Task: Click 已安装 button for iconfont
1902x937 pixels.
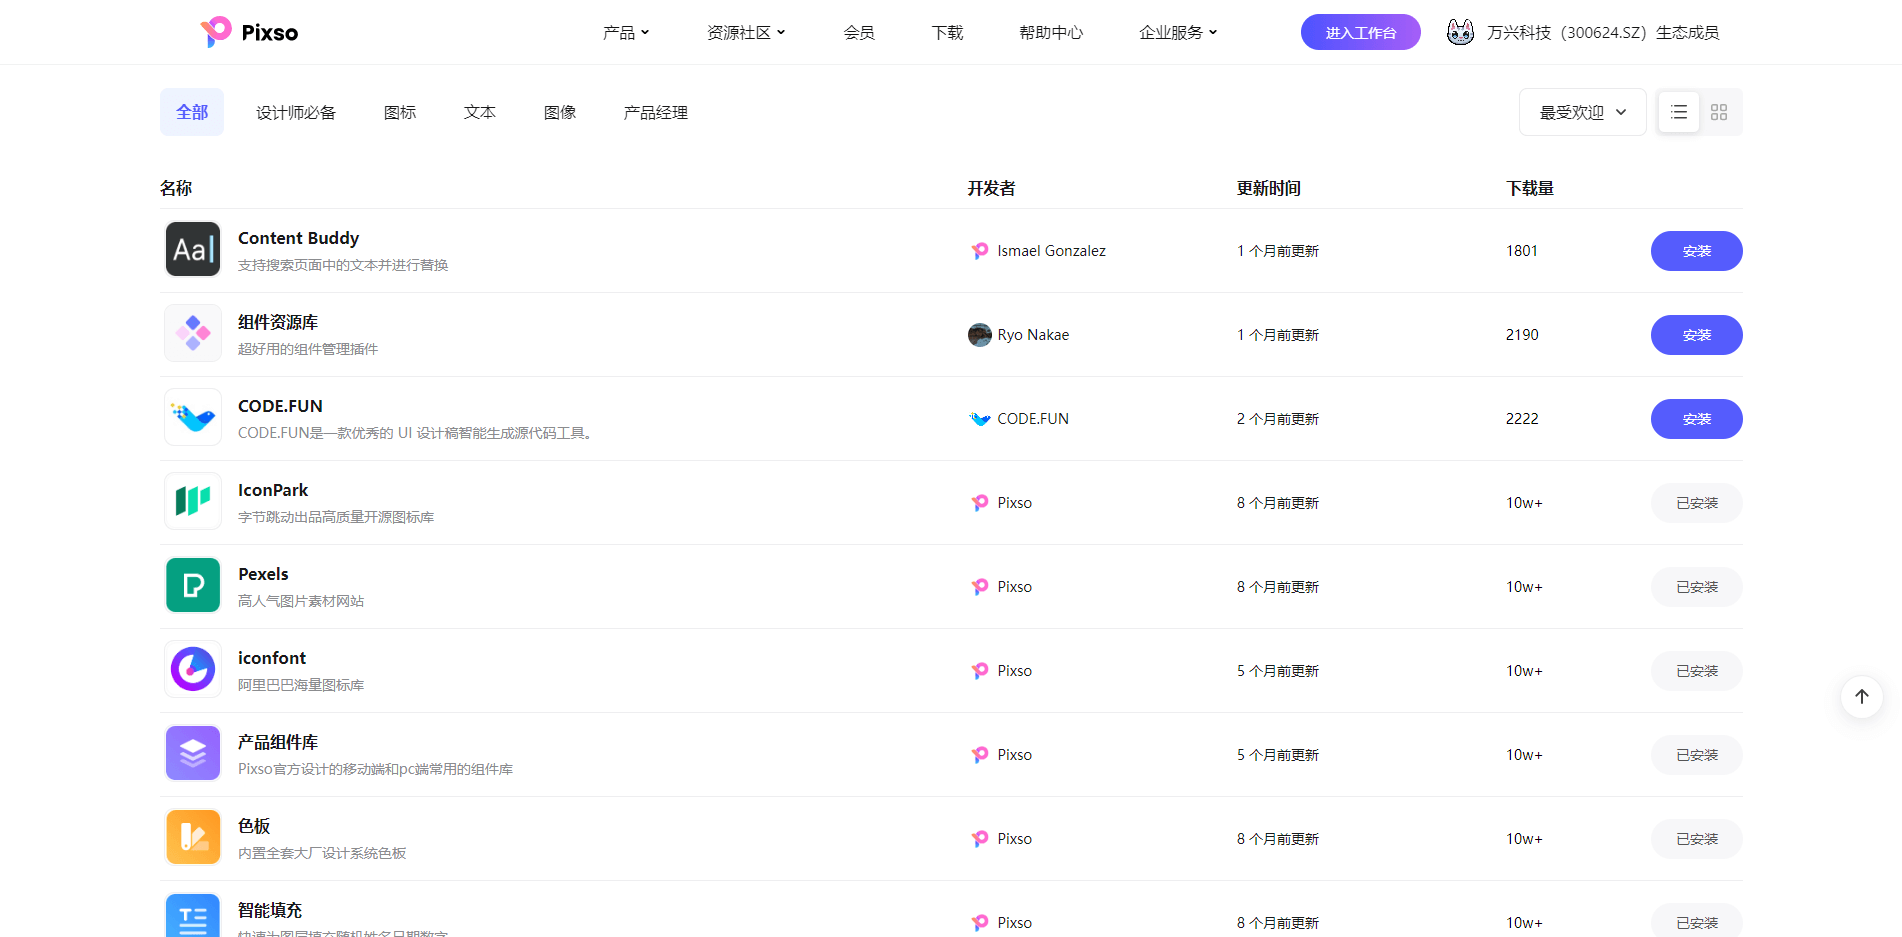Action: pyautogui.click(x=1697, y=671)
